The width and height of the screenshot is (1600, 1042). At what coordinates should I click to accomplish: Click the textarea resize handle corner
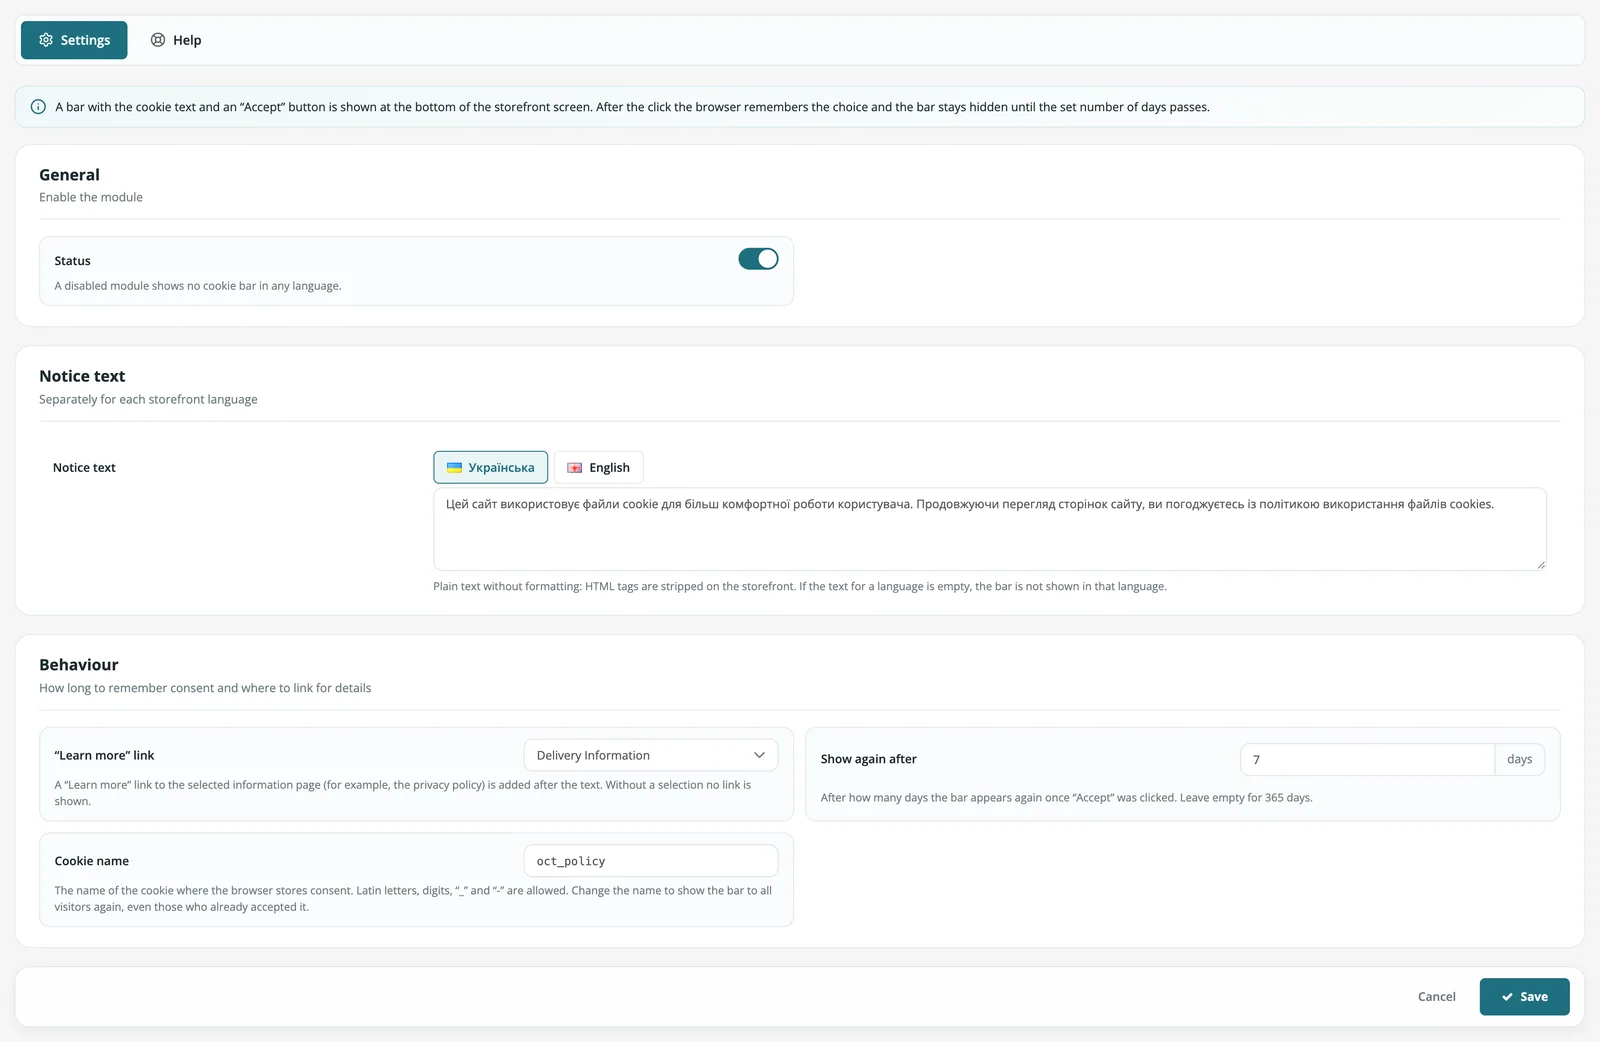tap(1540, 564)
